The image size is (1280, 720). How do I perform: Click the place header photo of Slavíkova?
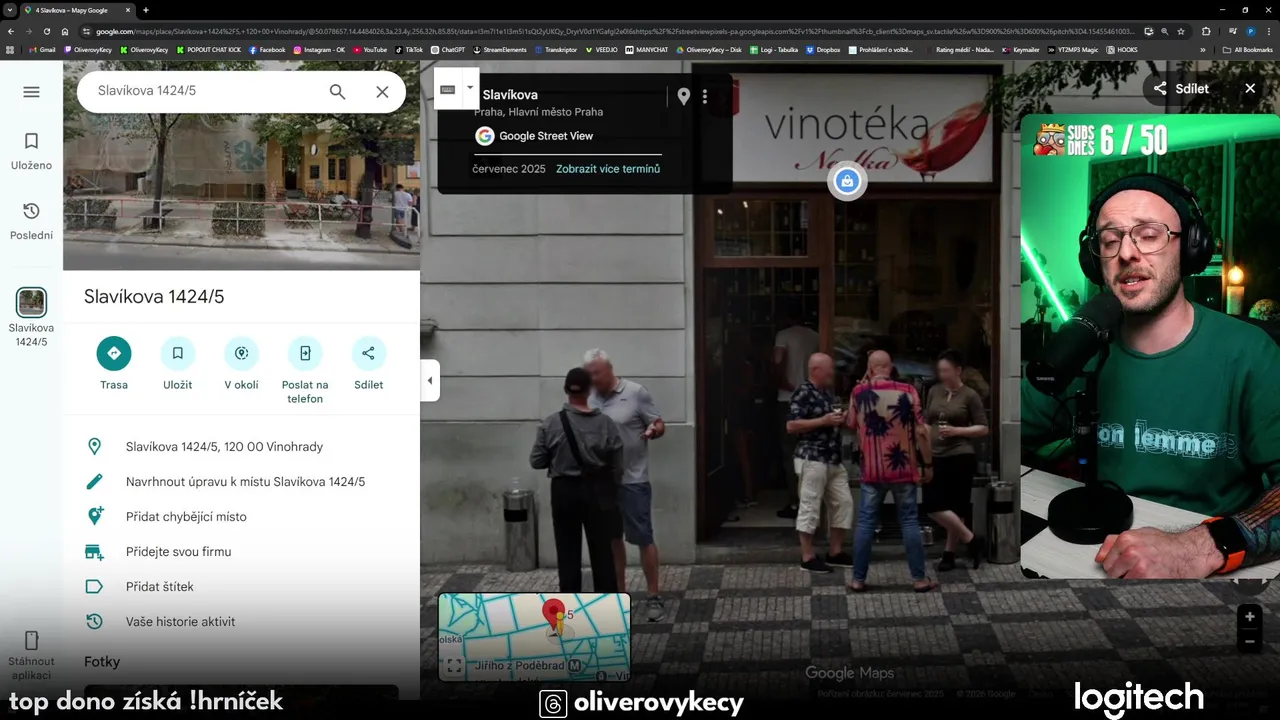point(241,165)
